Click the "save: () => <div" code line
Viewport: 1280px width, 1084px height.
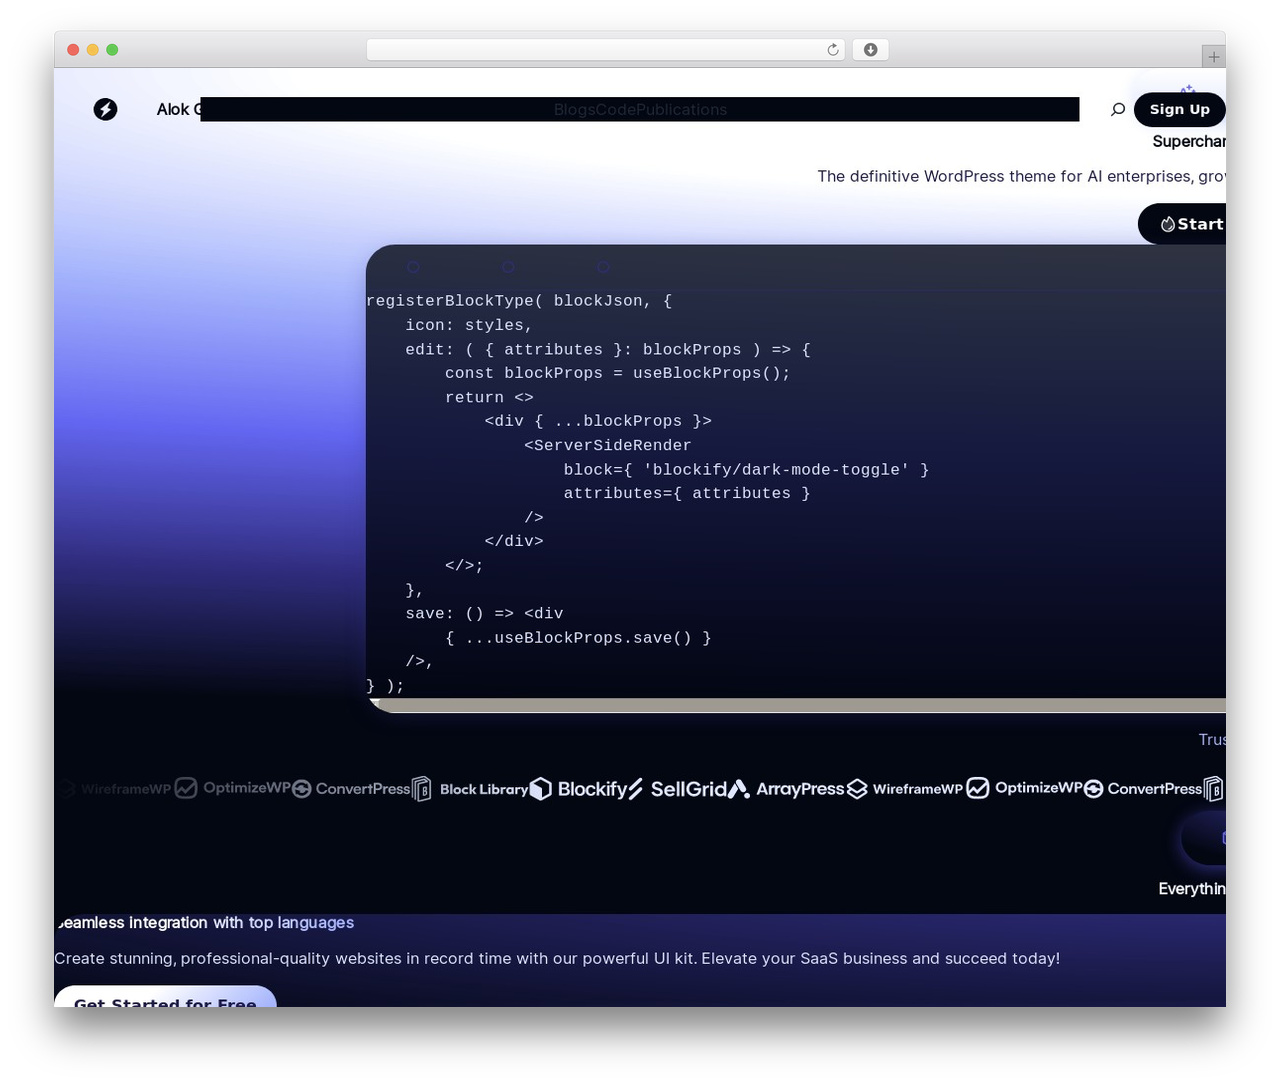(484, 613)
